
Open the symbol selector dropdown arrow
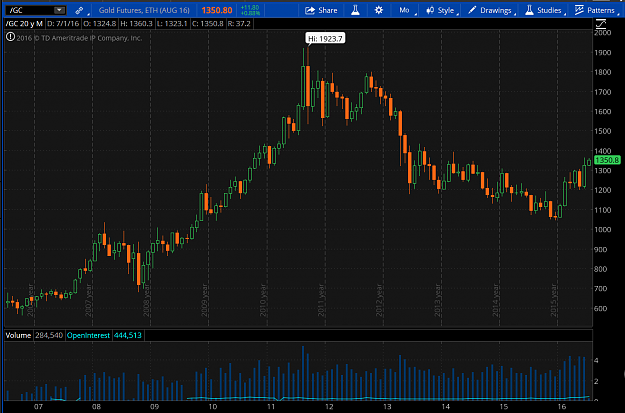point(59,10)
